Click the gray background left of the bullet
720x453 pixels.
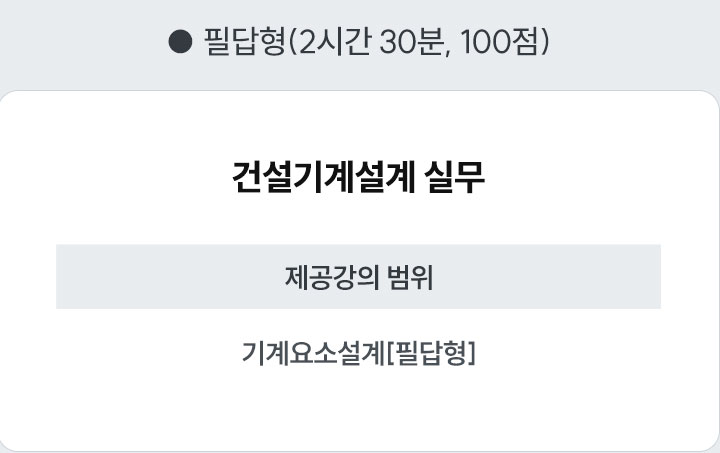pos(90,43)
